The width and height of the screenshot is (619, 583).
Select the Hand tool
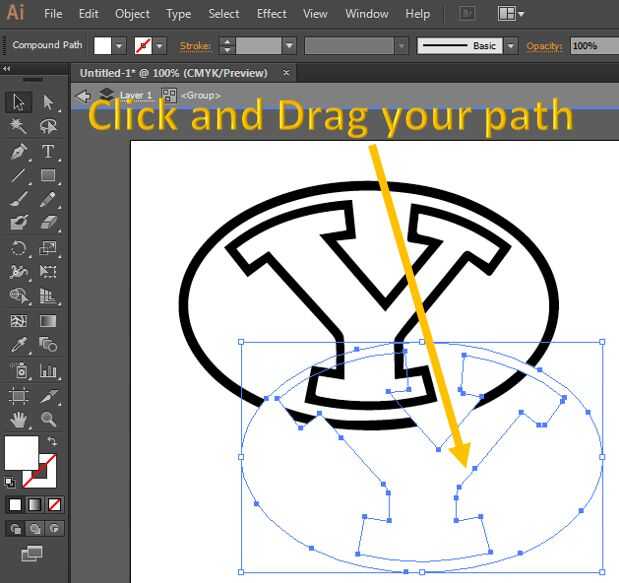point(18,419)
